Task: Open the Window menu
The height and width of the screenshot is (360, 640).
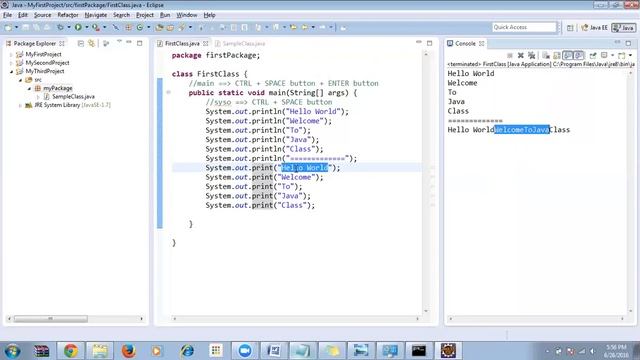Action: pos(187,15)
